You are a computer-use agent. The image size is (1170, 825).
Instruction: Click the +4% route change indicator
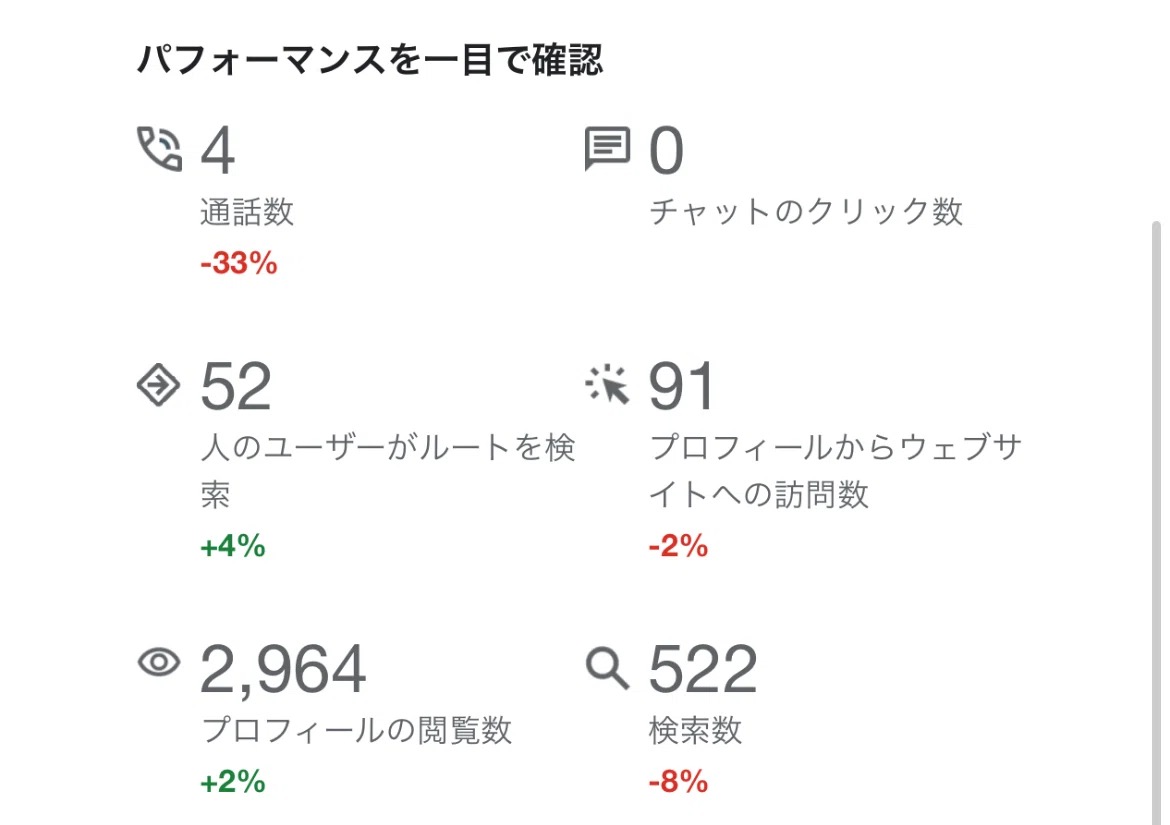point(233,546)
